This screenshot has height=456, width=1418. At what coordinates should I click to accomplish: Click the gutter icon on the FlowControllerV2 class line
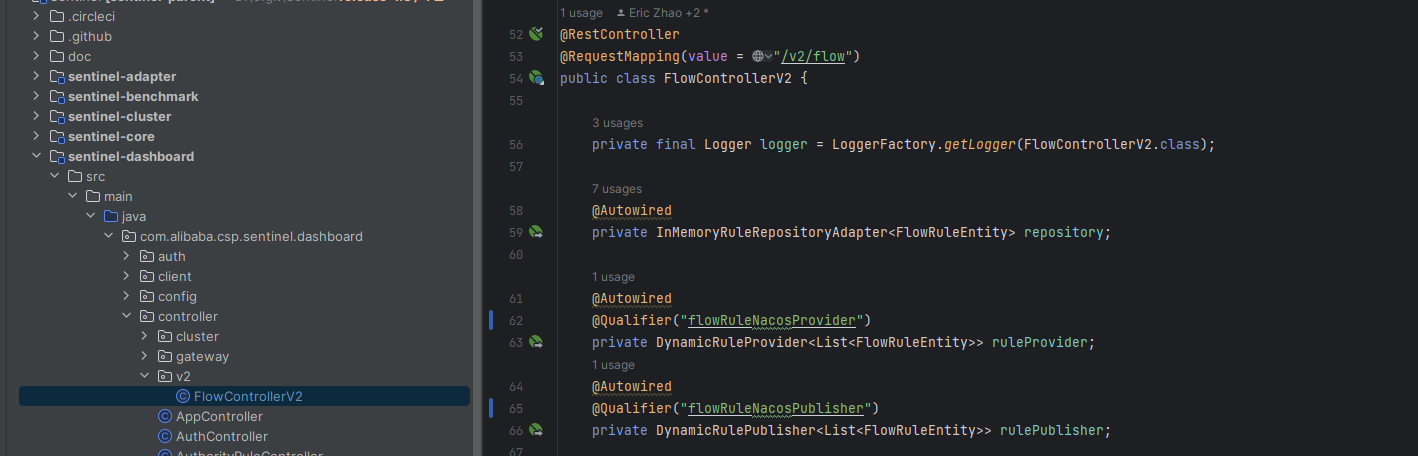tap(536, 78)
